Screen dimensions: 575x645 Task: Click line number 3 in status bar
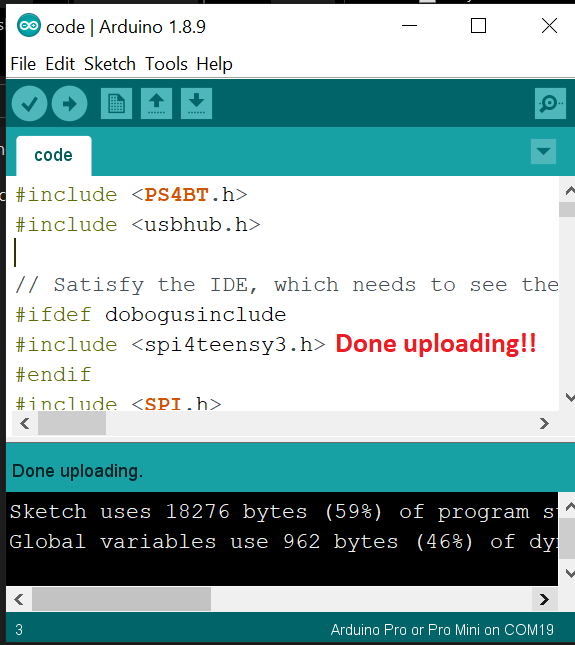coord(19,630)
